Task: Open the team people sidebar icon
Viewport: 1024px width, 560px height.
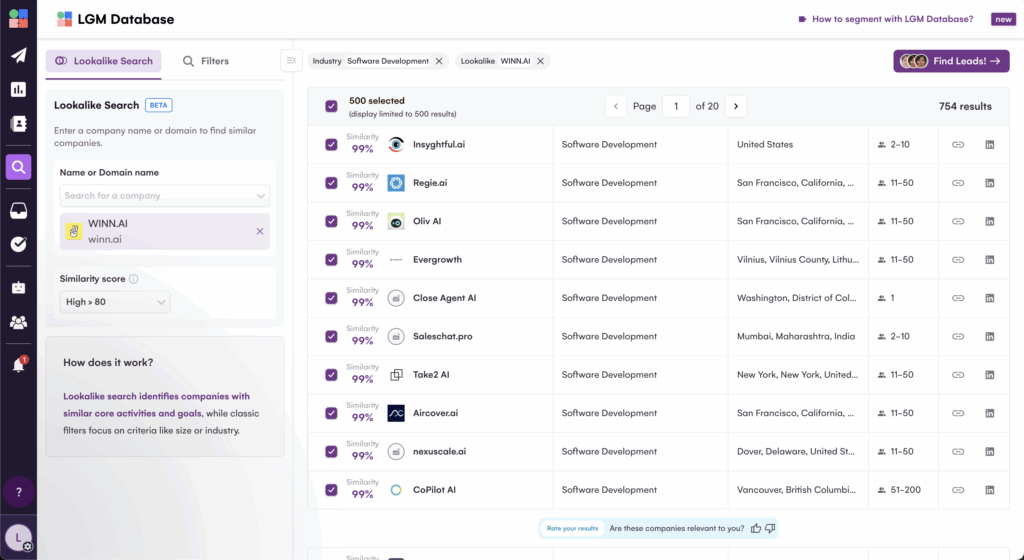Action: [x=18, y=322]
